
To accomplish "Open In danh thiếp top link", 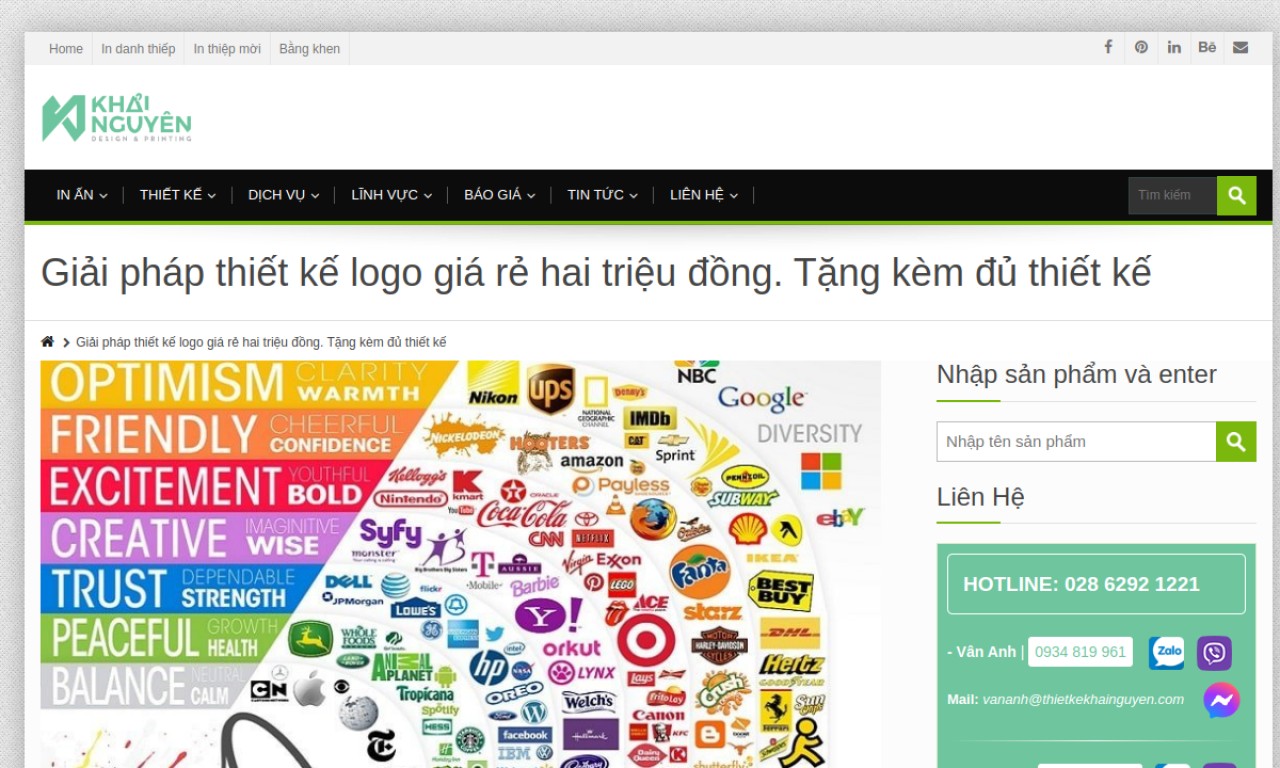I will point(138,49).
